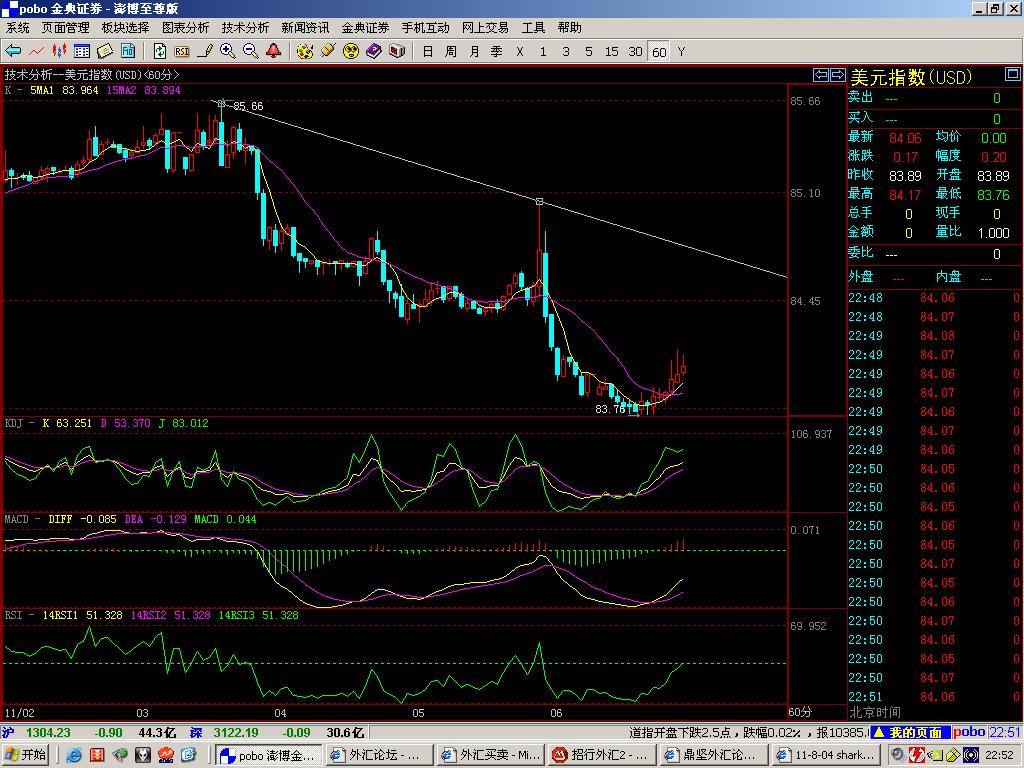This screenshot has width=1024, height=768.
Task: Select the pencil drawing tool icon
Action: click(206, 51)
